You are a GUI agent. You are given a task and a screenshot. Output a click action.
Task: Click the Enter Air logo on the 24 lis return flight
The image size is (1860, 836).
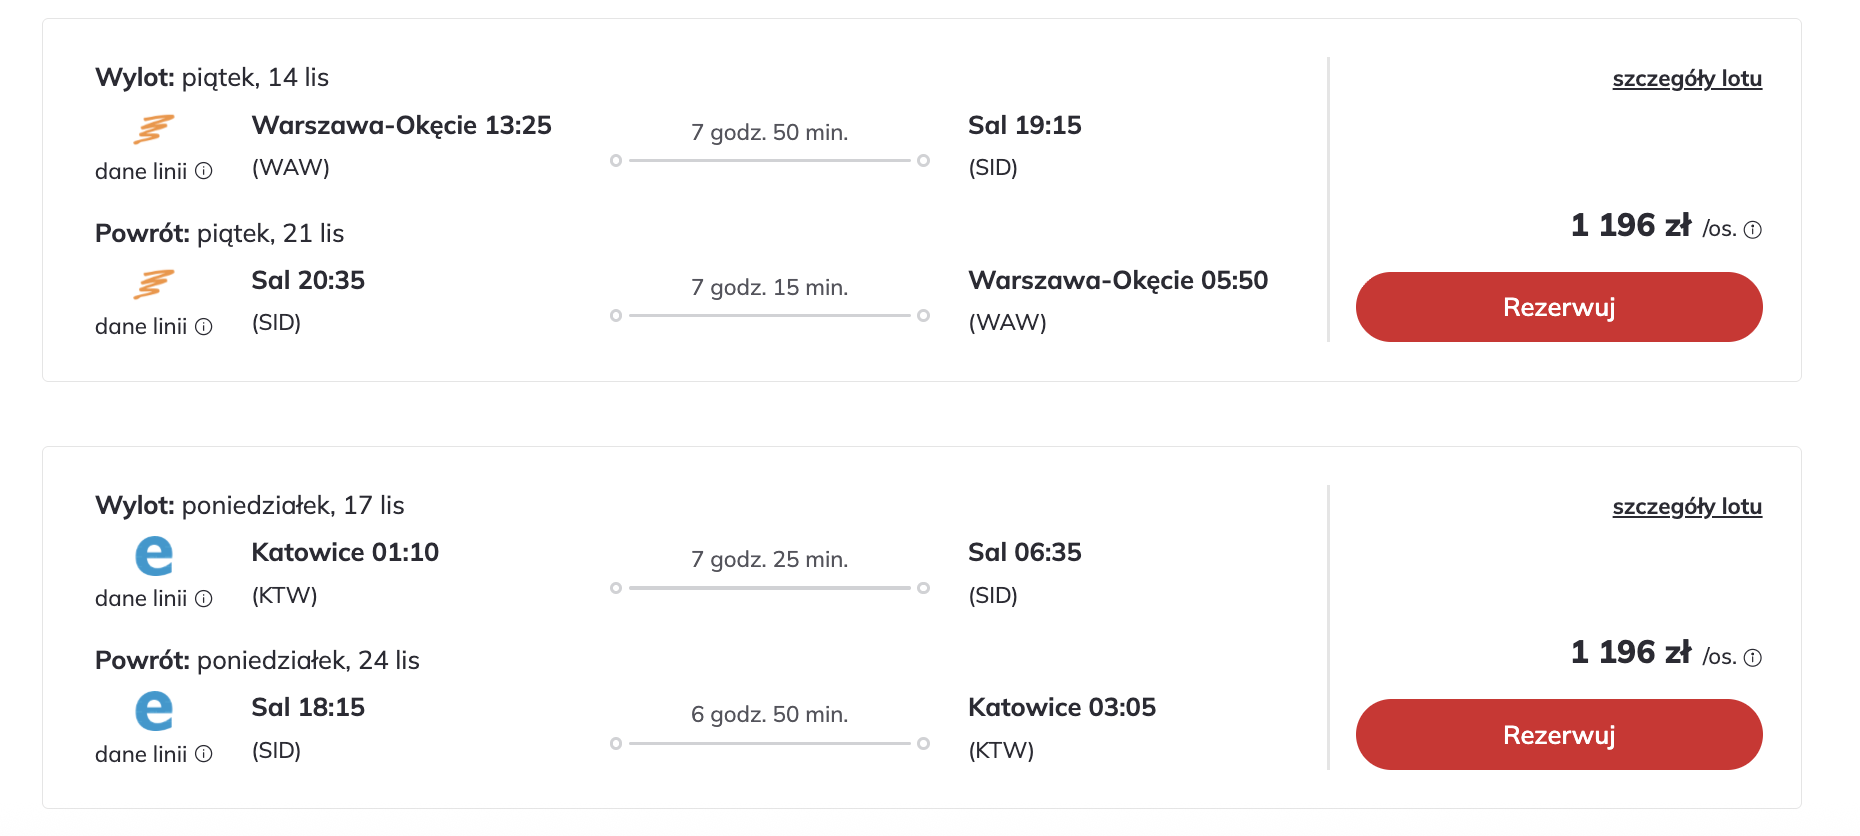pos(153,712)
